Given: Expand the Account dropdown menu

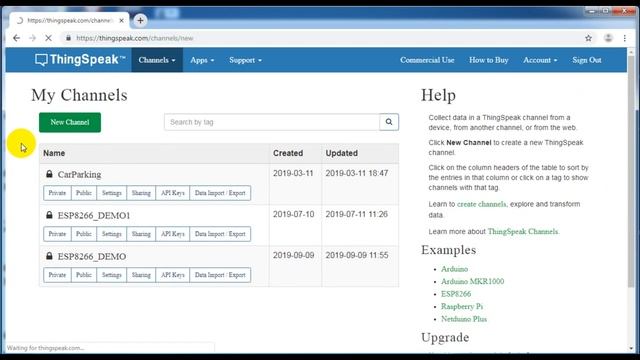Looking at the screenshot, I should (540, 60).
